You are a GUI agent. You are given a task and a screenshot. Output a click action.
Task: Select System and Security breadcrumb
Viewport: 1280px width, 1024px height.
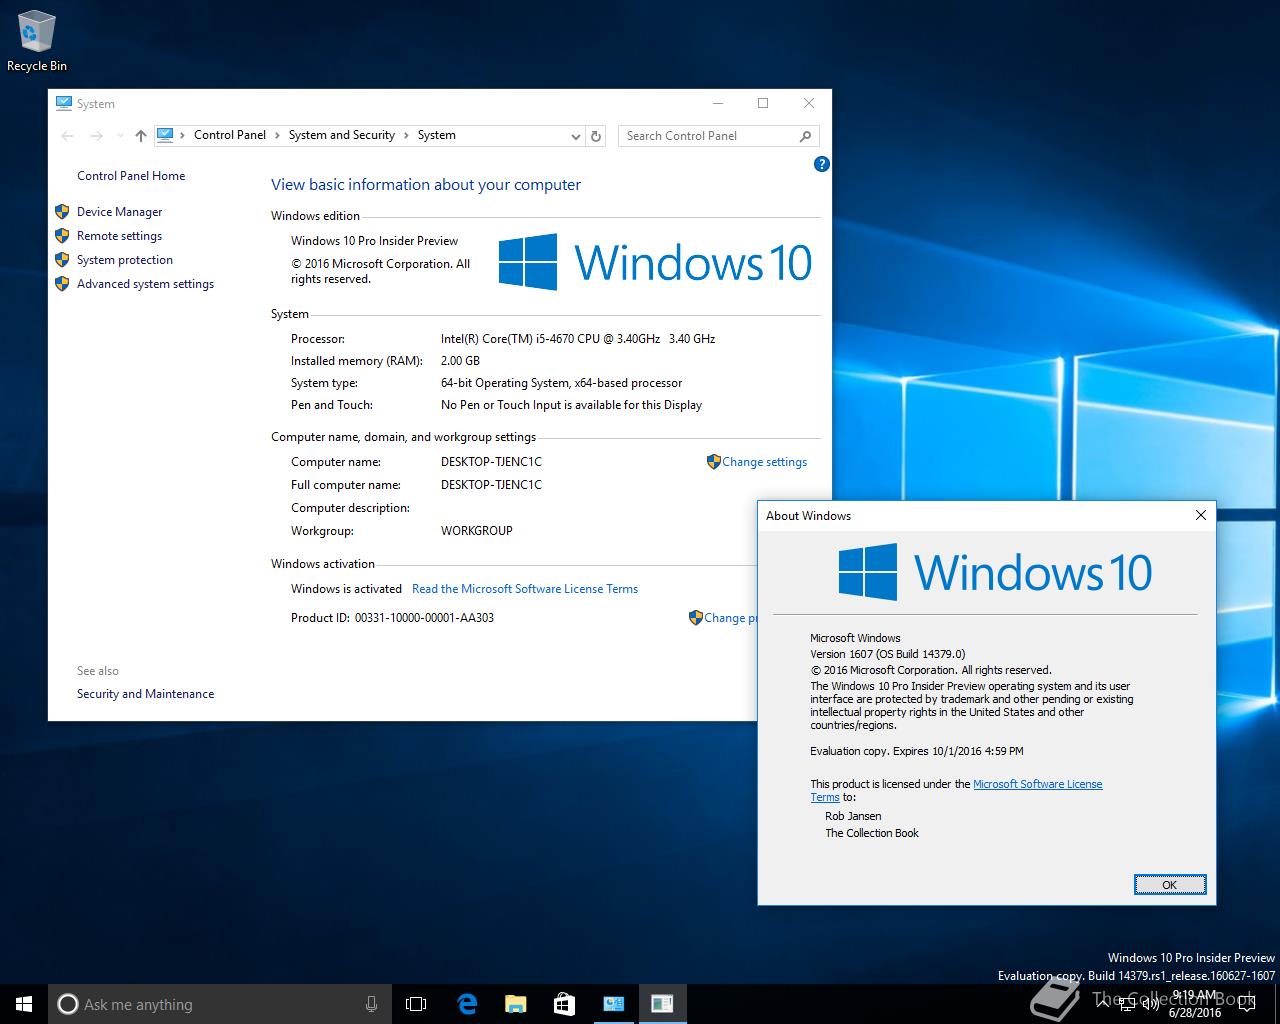(x=342, y=135)
